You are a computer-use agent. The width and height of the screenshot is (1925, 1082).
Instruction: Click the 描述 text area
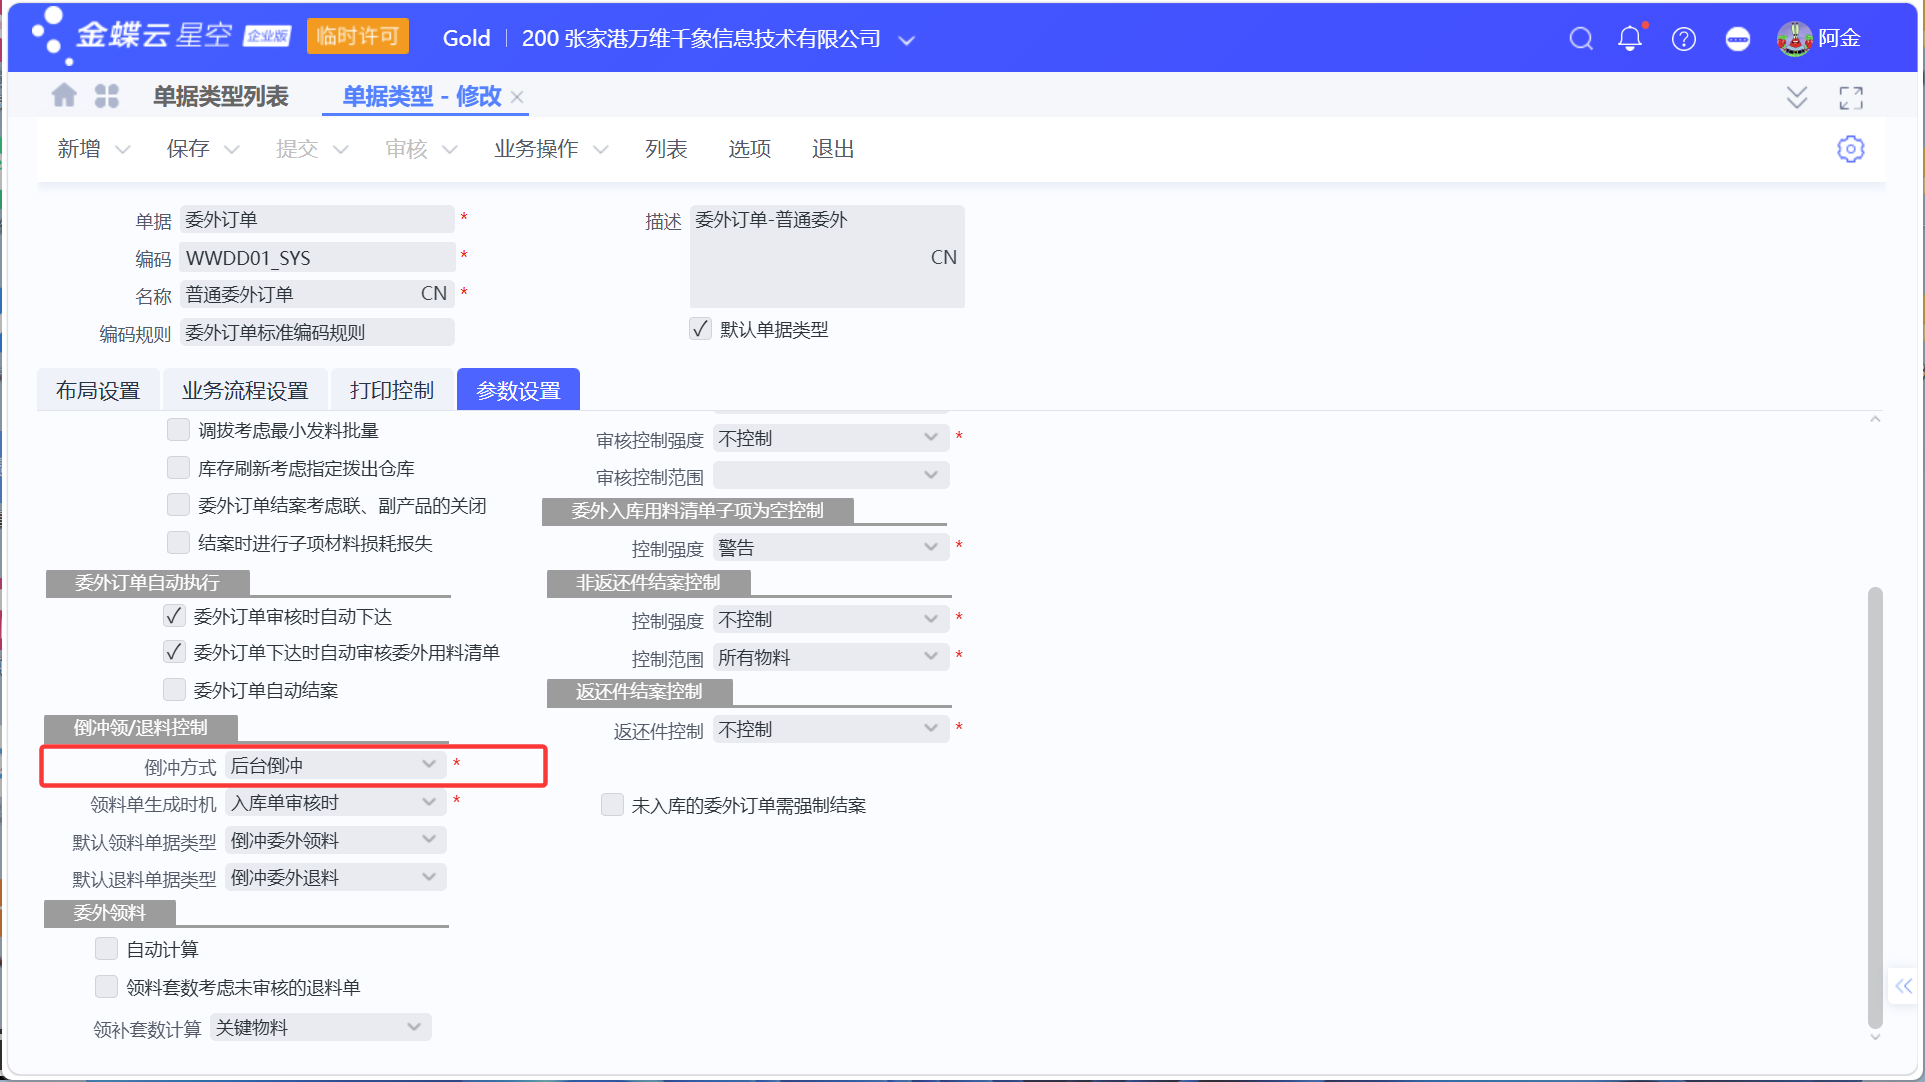pyautogui.click(x=827, y=256)
